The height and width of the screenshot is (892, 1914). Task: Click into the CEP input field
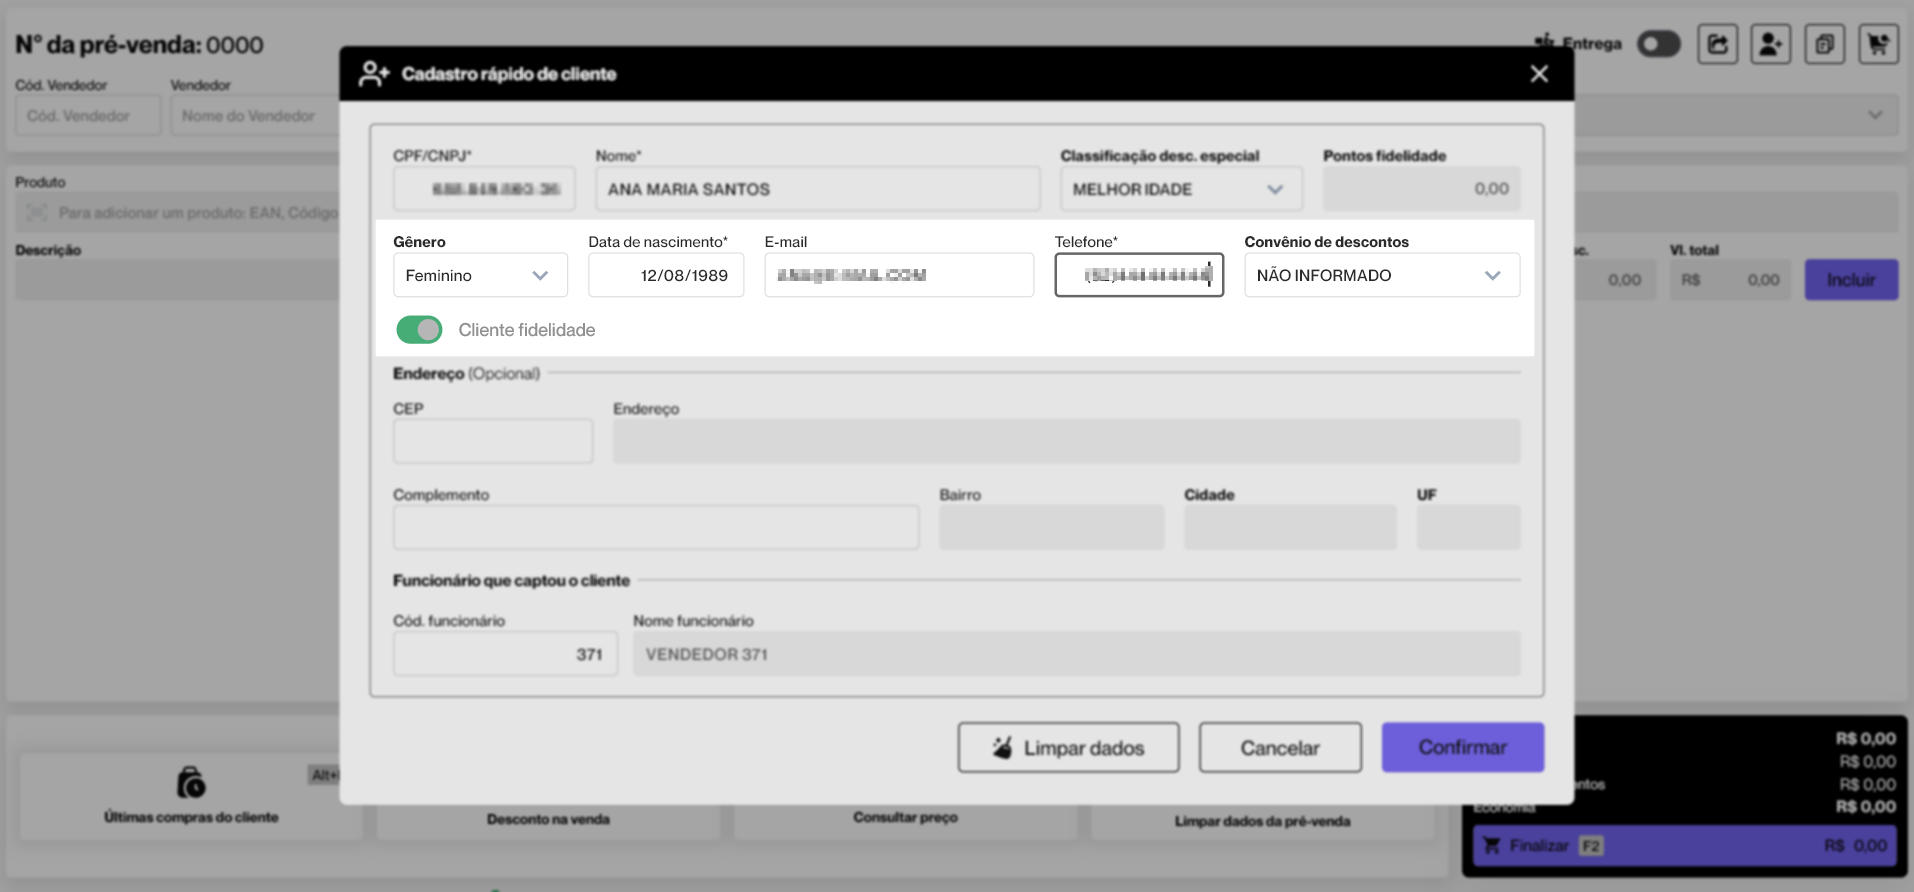tap(493, 441)
